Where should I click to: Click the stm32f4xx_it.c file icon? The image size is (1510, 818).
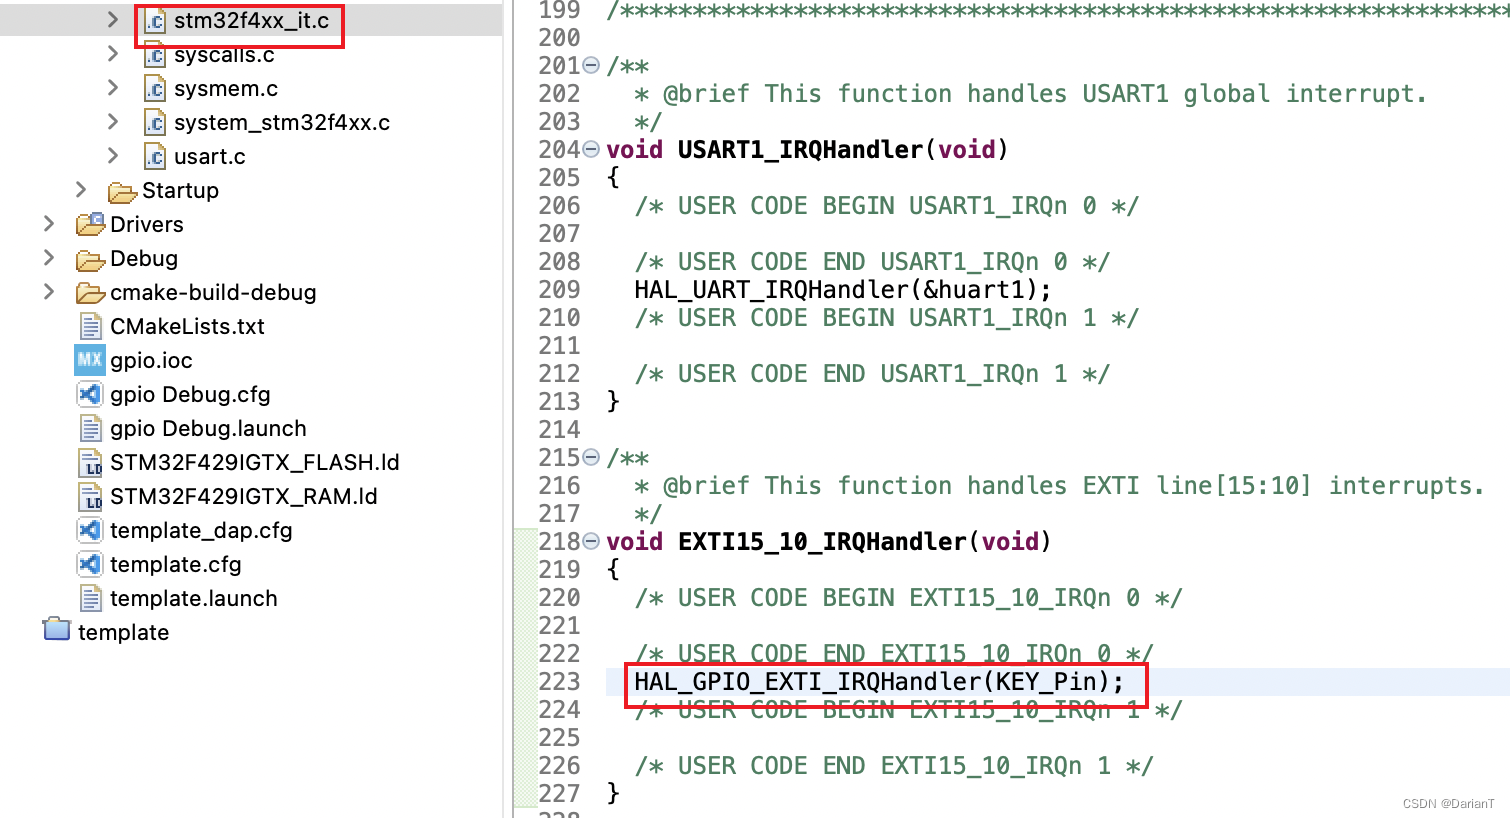pos(155,21)
